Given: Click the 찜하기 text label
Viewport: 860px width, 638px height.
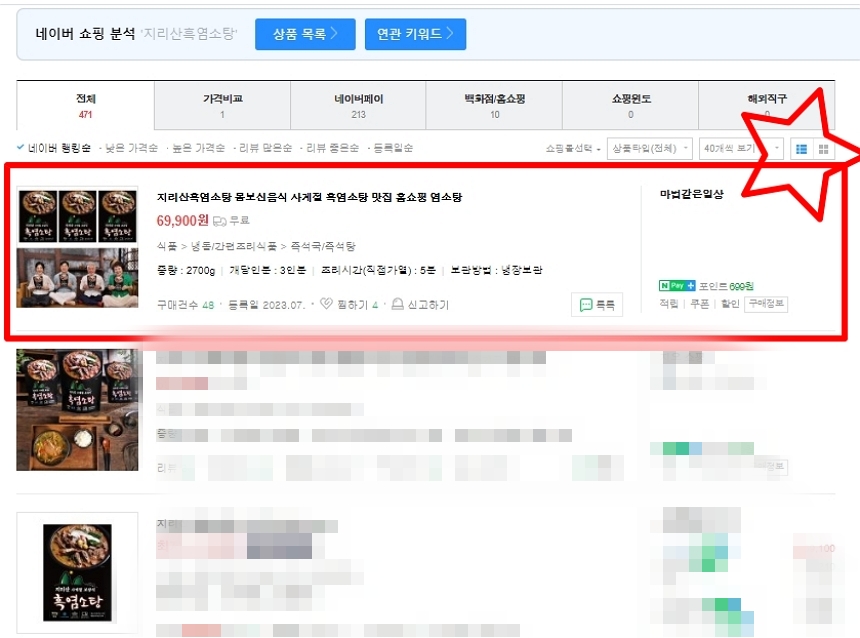Looking at the screenshot, I should click(x=352, y=304).
